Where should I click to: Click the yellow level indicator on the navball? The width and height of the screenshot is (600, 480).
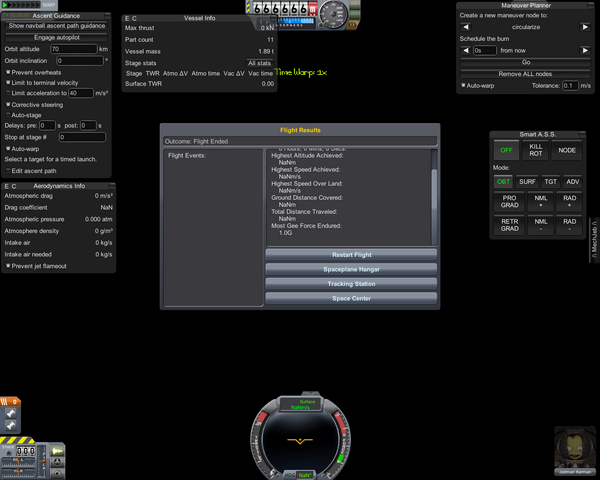point(300,441)
